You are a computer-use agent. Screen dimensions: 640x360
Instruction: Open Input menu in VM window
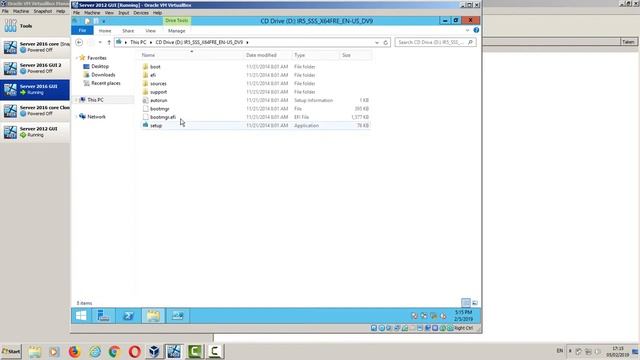[123, 13]
